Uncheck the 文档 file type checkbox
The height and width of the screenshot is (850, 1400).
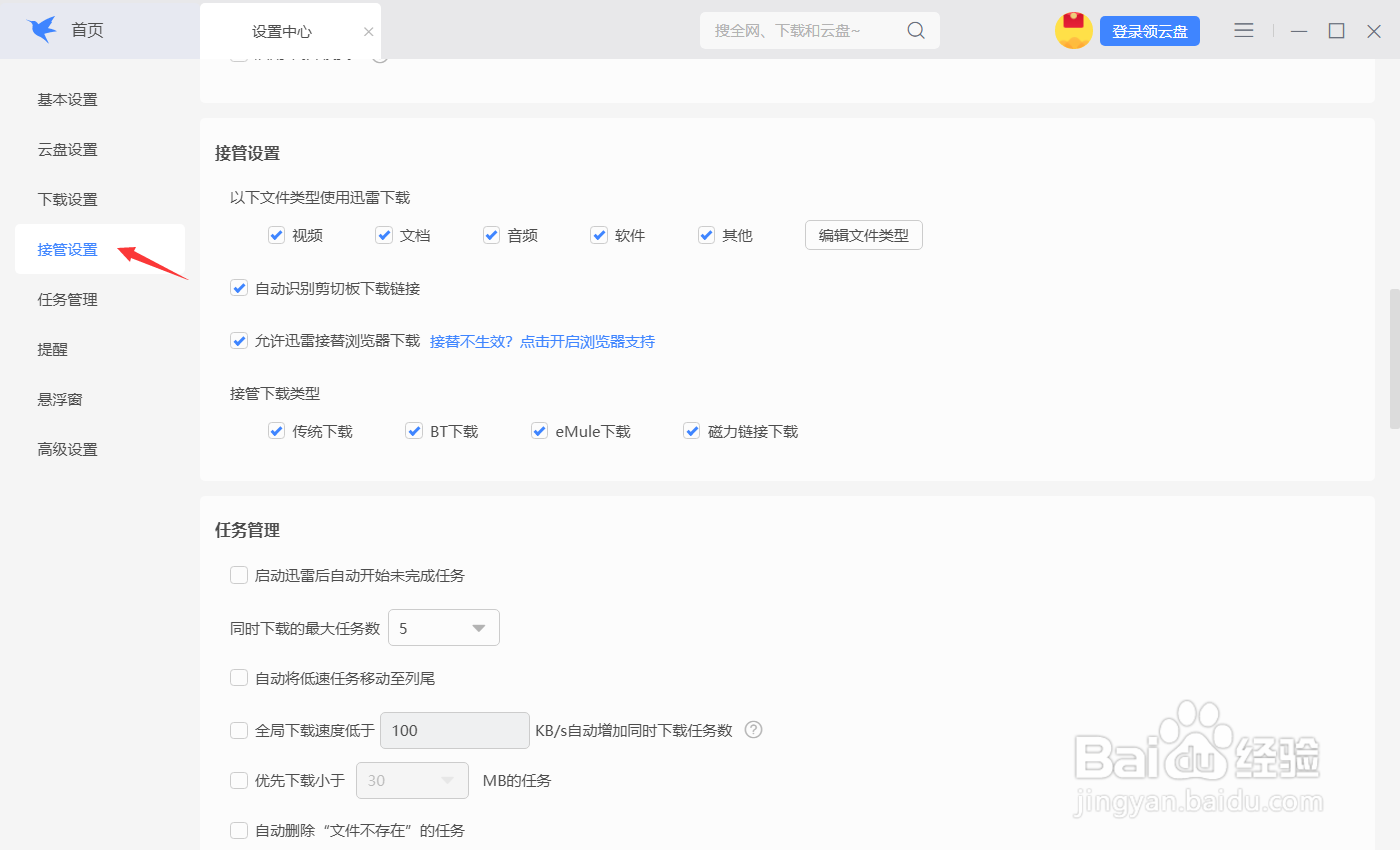click(x=384, y=235)
